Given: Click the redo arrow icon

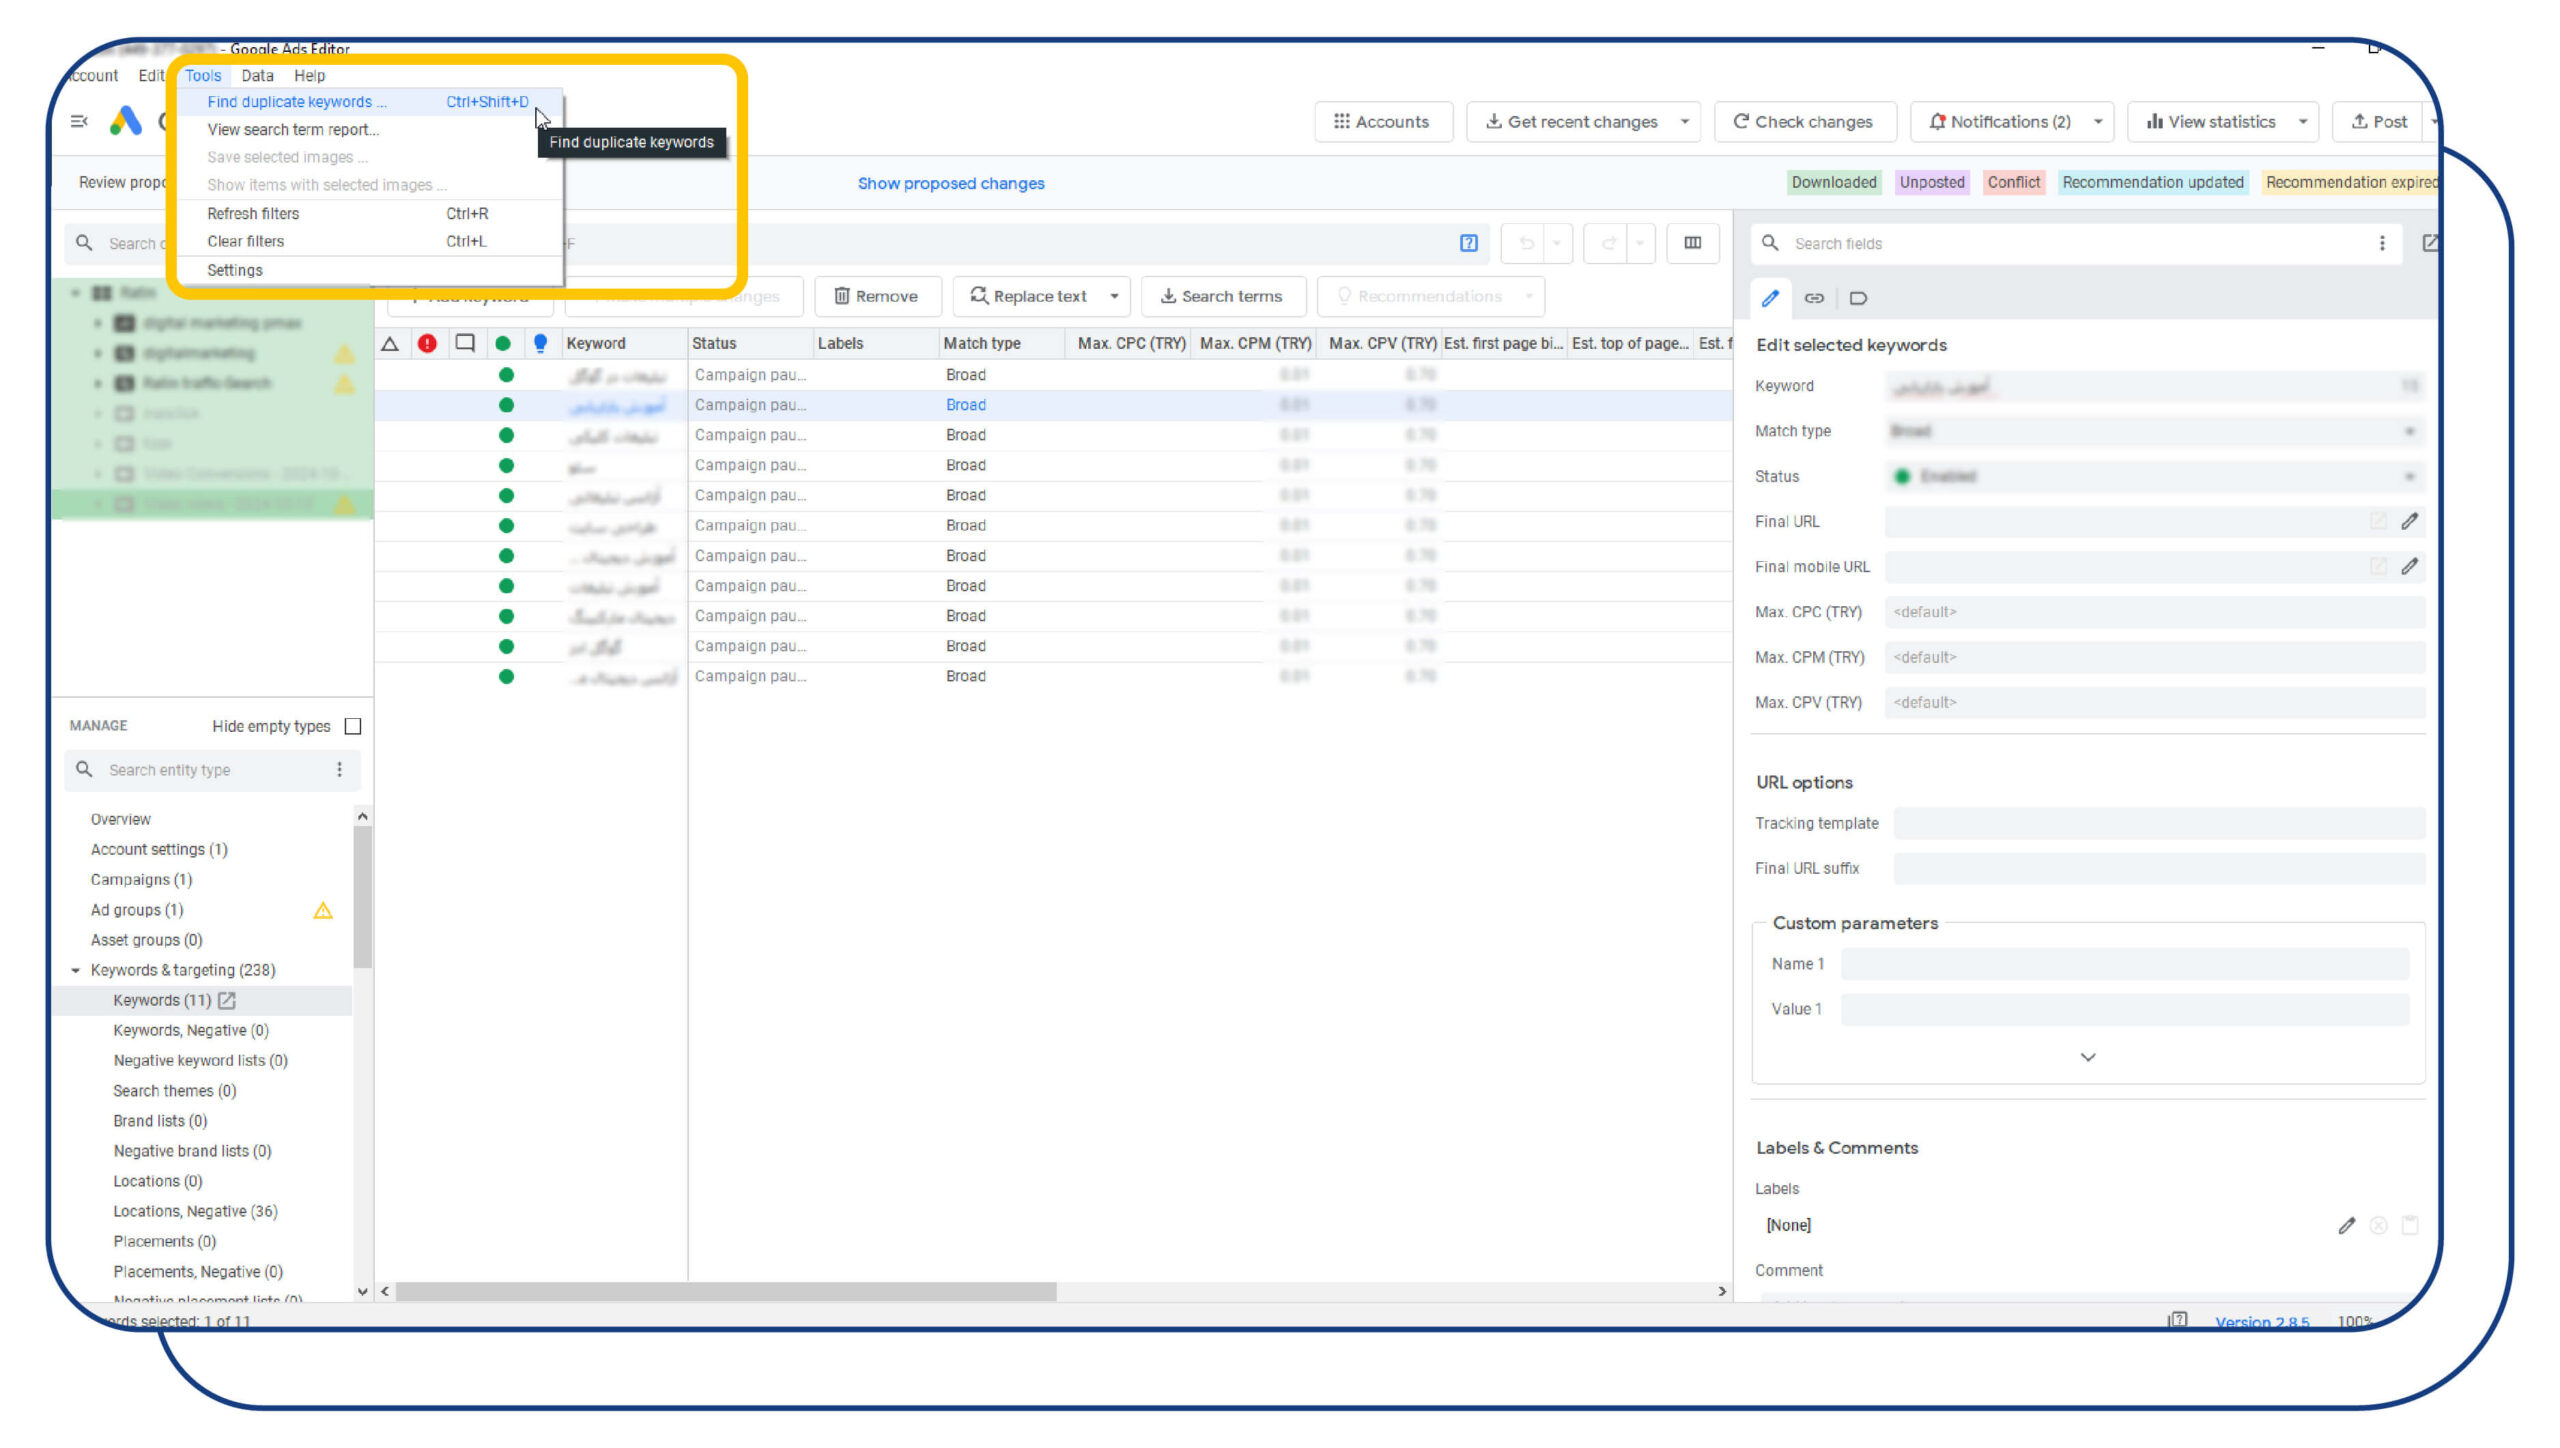Looking at the screenshot, I should tap(1609, 243).
